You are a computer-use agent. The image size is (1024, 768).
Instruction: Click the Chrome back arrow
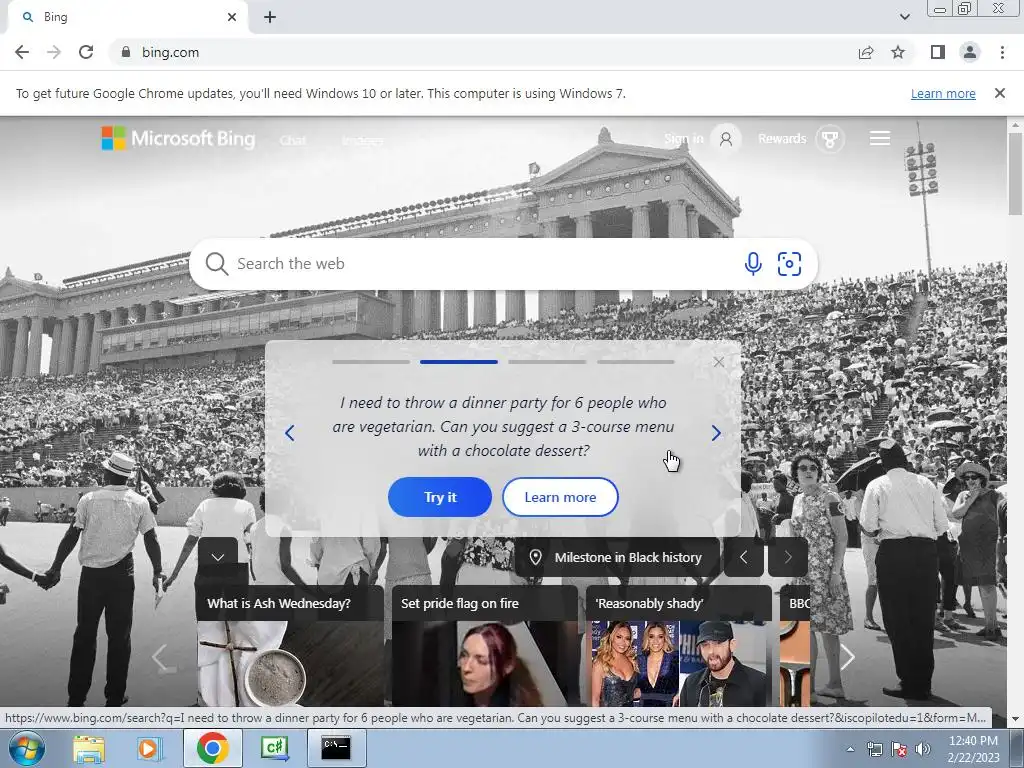tap(22, 52)
